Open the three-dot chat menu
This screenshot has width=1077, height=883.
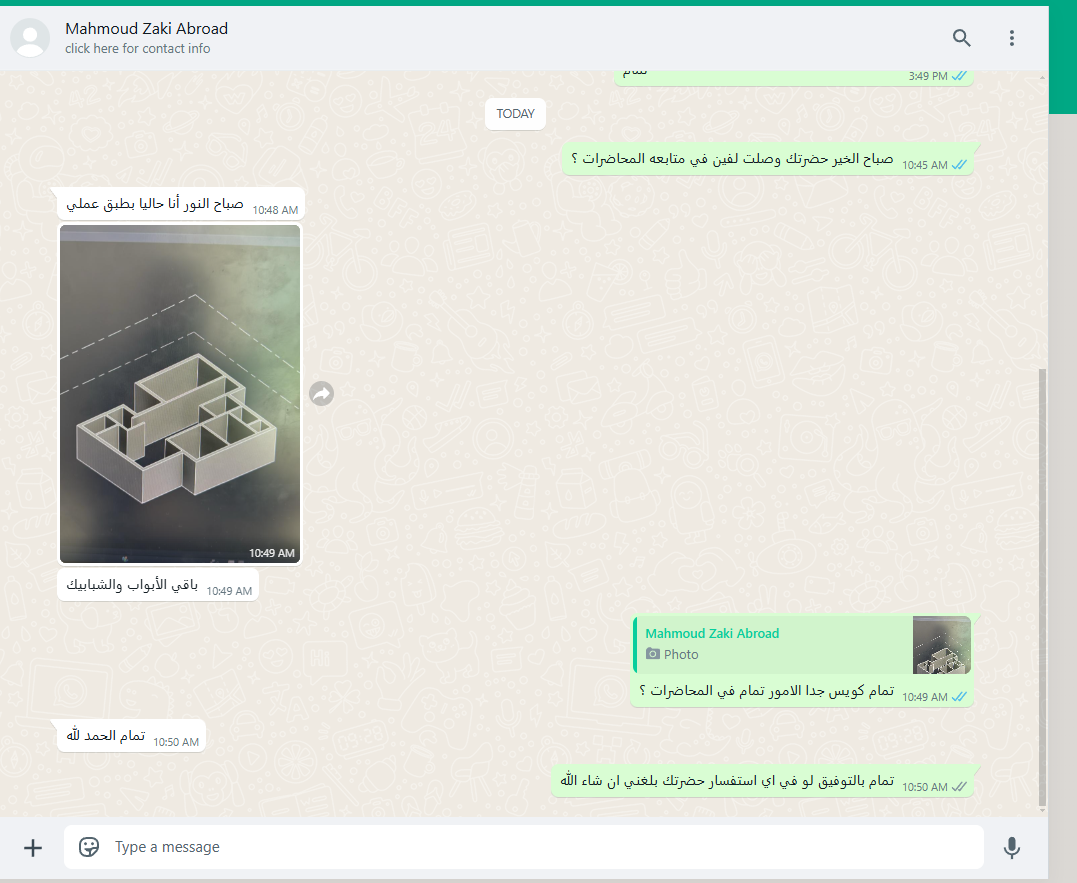pyautogui.click(x=1012, y=38)
